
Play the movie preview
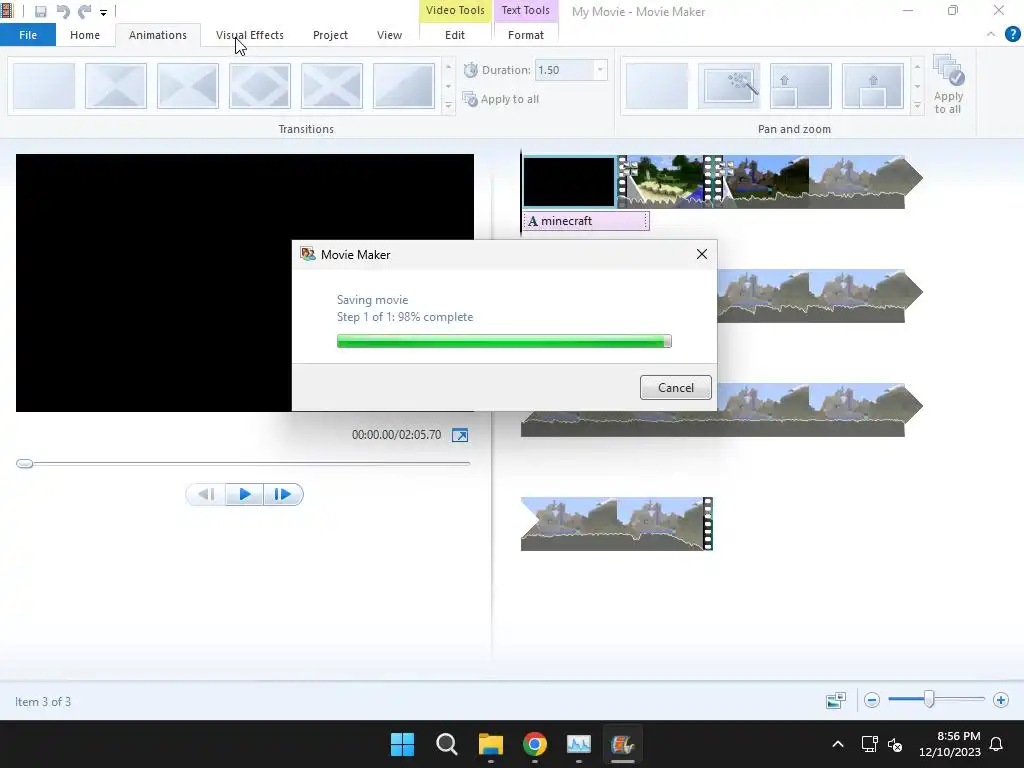pyautogui.click(x=244, y=494)
